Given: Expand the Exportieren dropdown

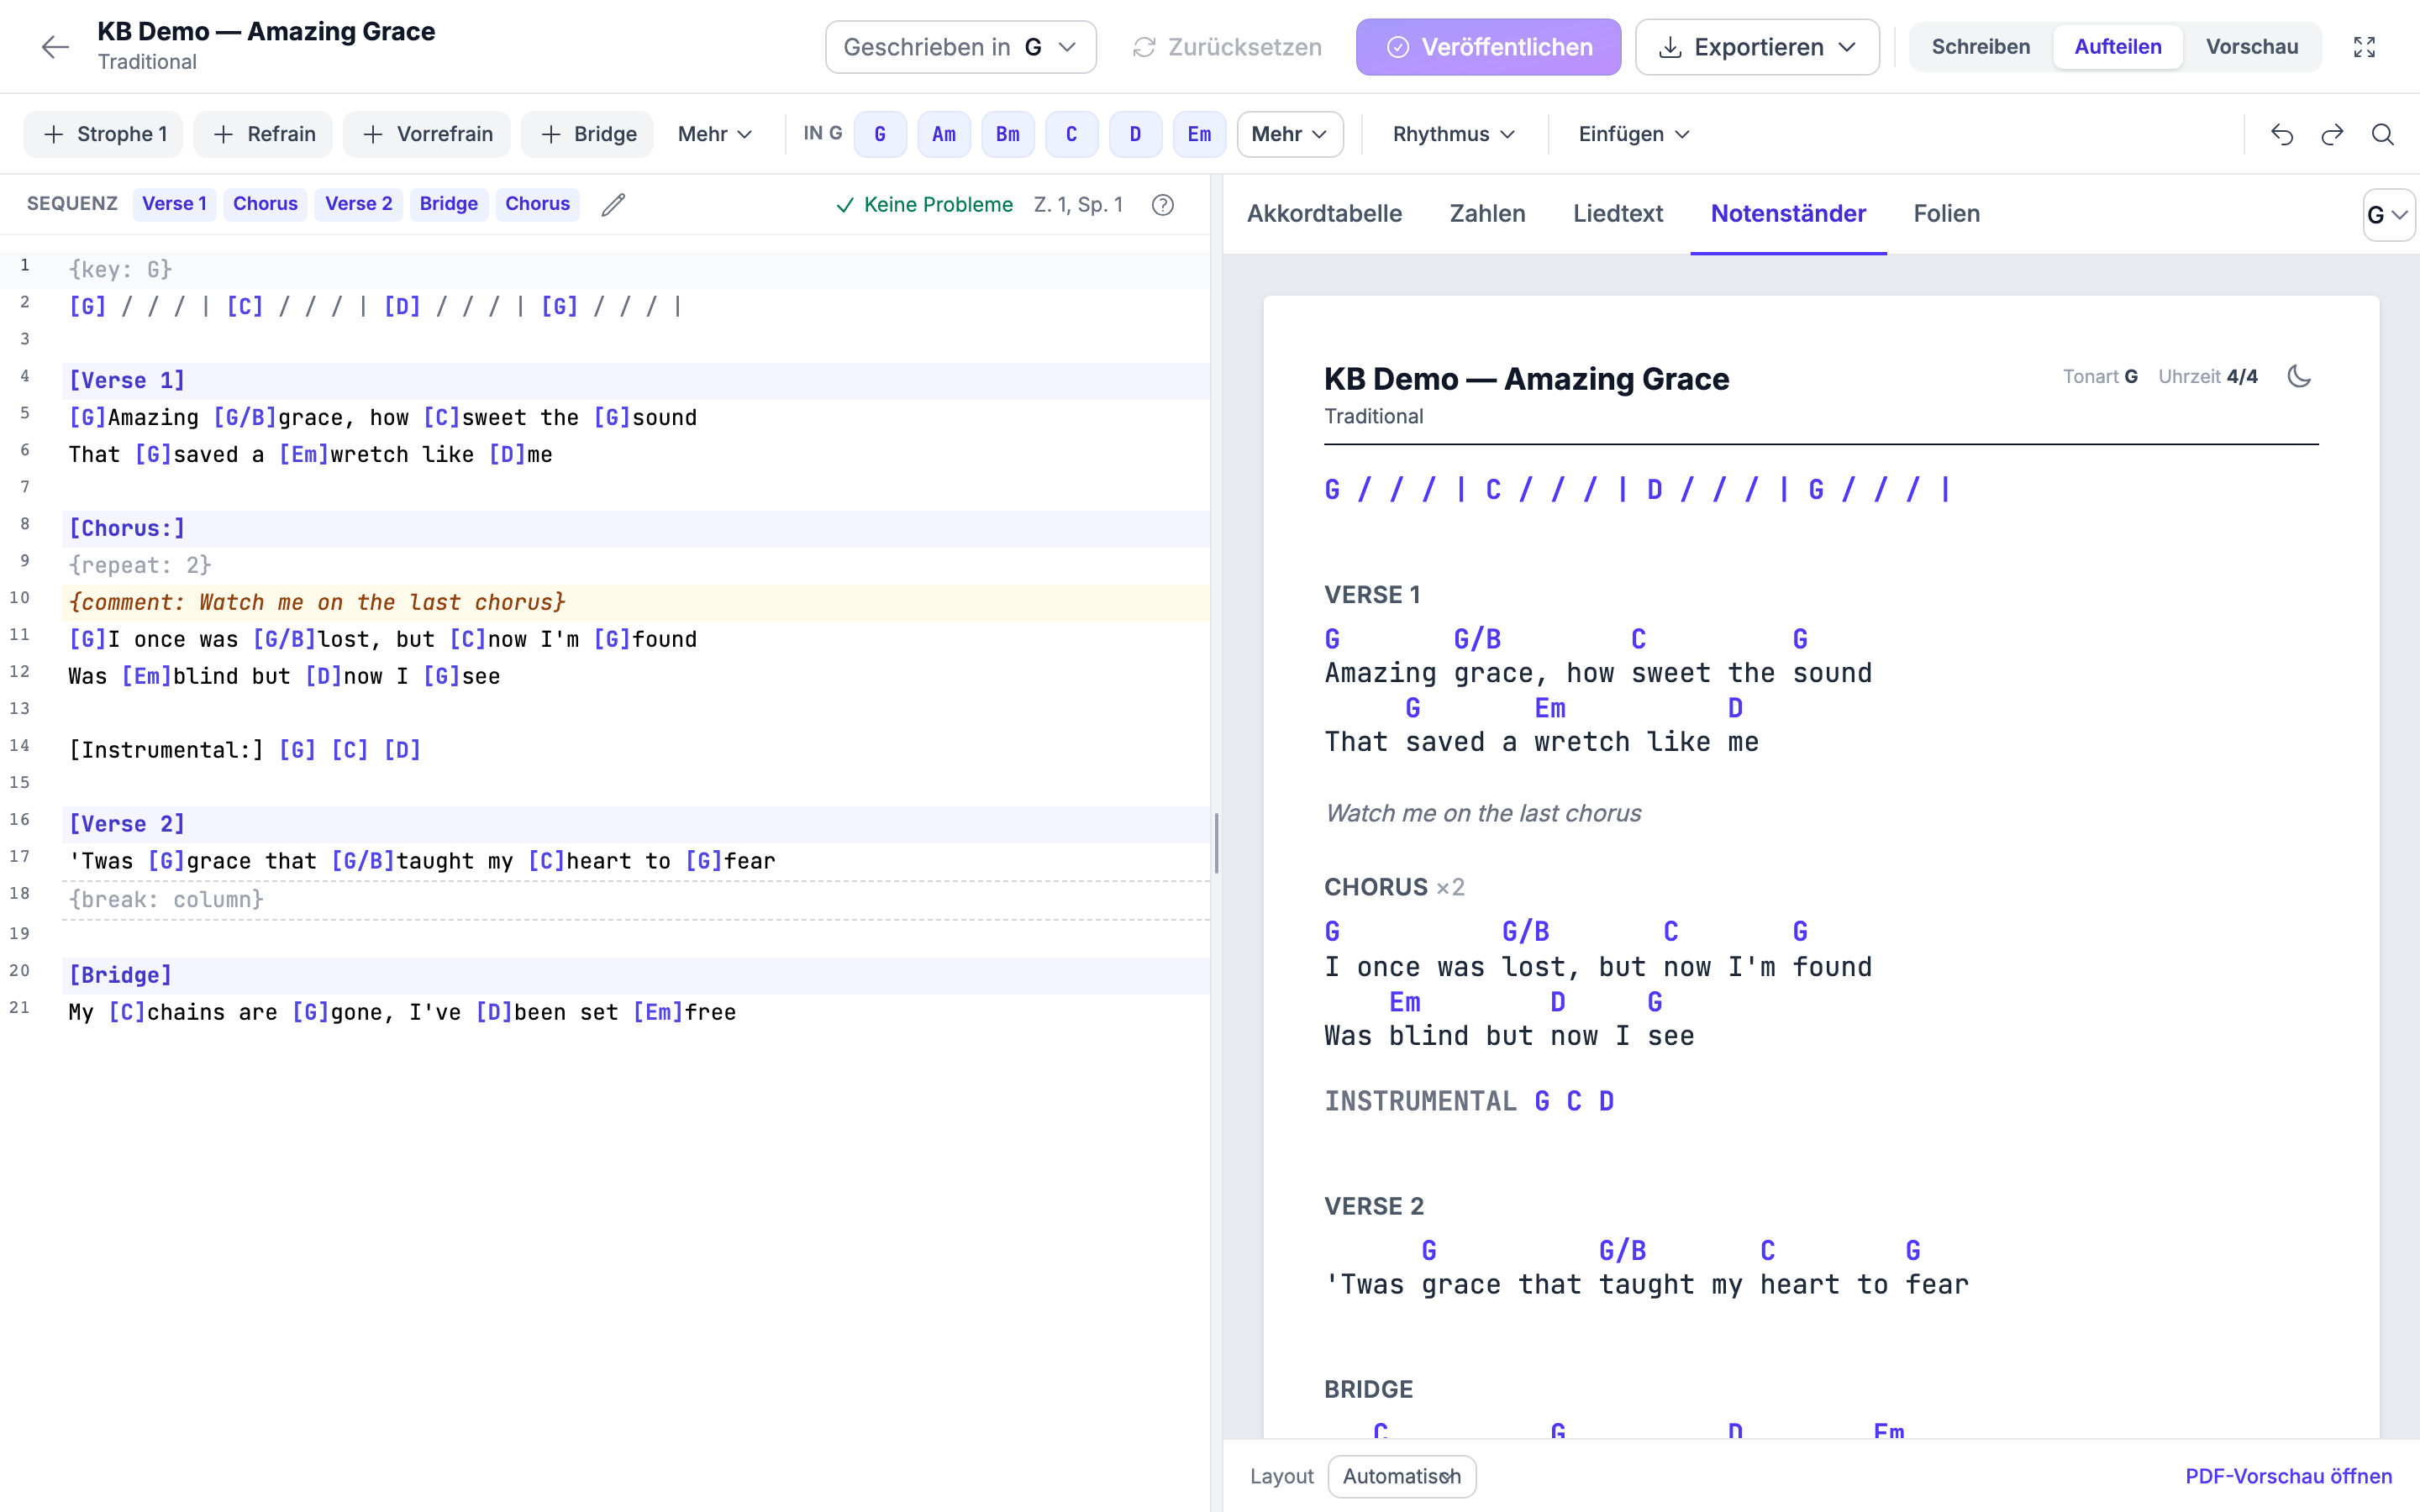Looking at the screenshot, I should (x=1757, y=47).
